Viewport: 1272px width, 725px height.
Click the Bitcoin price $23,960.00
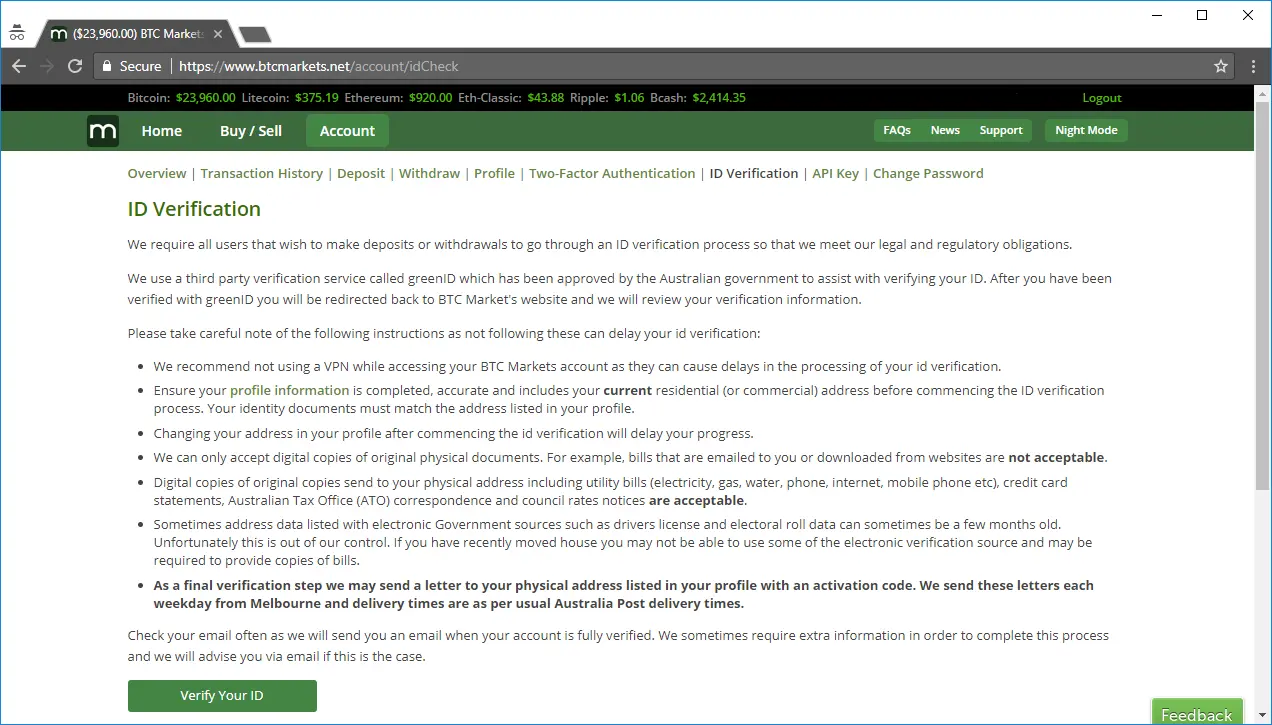(x=206, y=98)
